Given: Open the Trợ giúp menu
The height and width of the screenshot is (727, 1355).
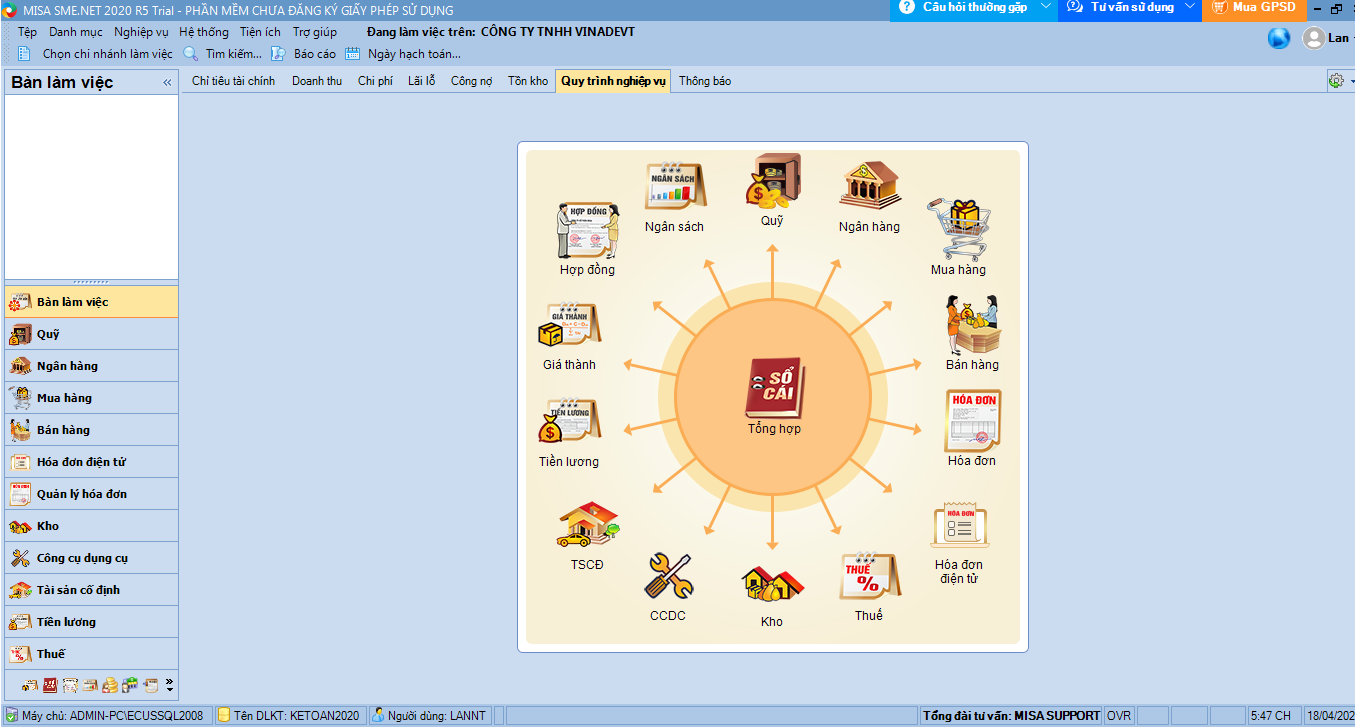Looking at the screenshot, I should coord(314,32).
